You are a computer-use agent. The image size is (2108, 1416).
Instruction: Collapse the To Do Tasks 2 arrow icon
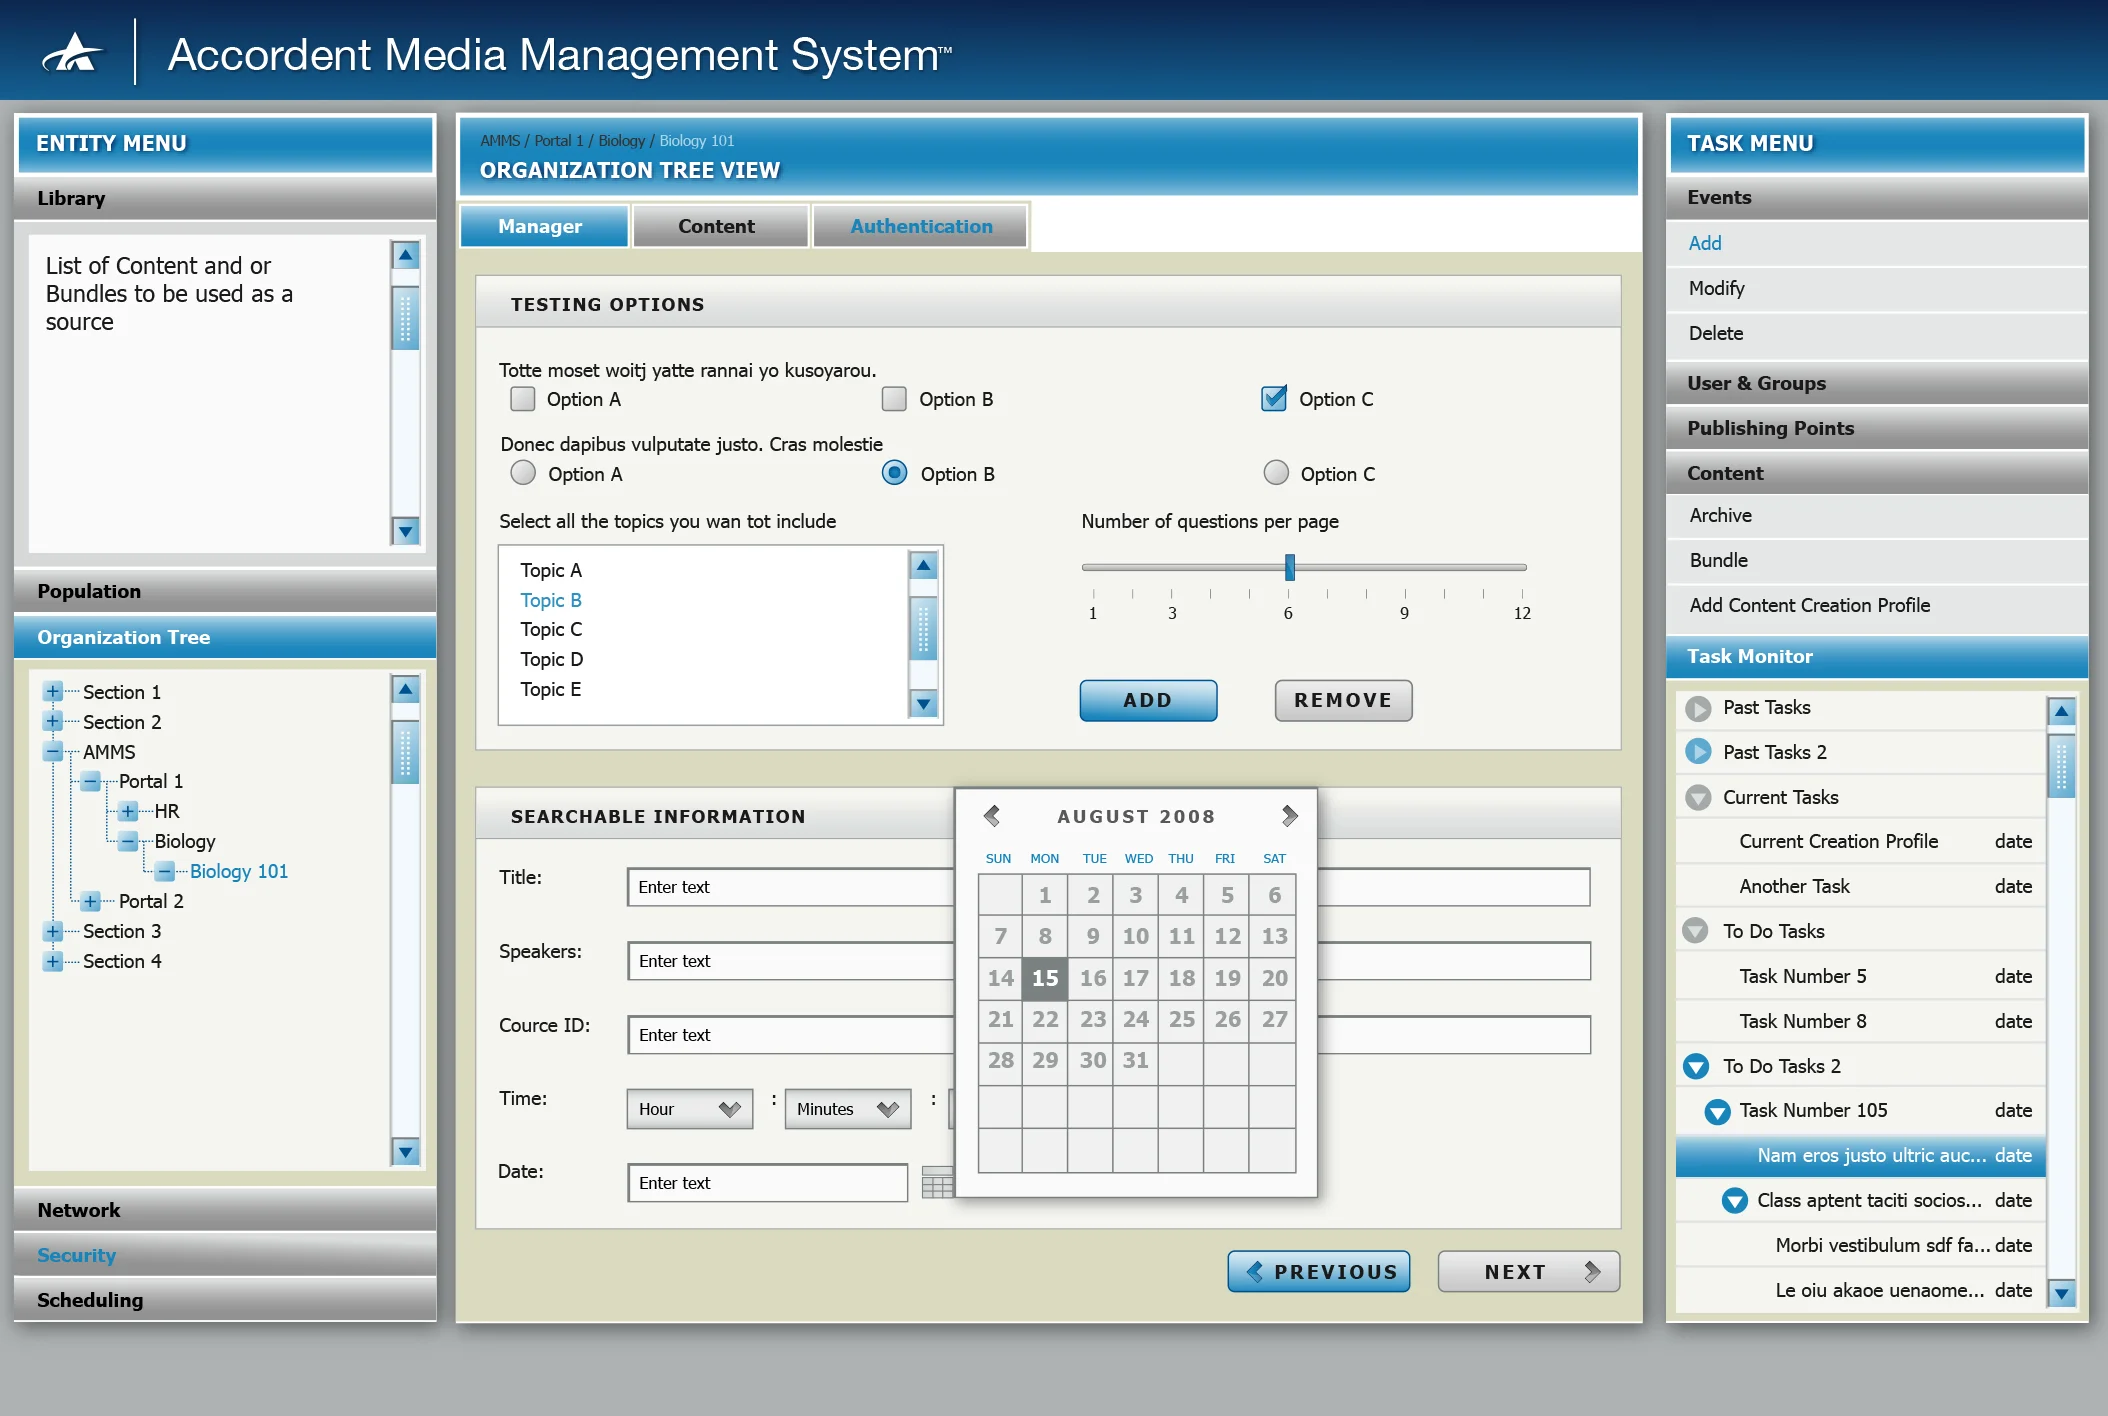pos(1696,1066)
